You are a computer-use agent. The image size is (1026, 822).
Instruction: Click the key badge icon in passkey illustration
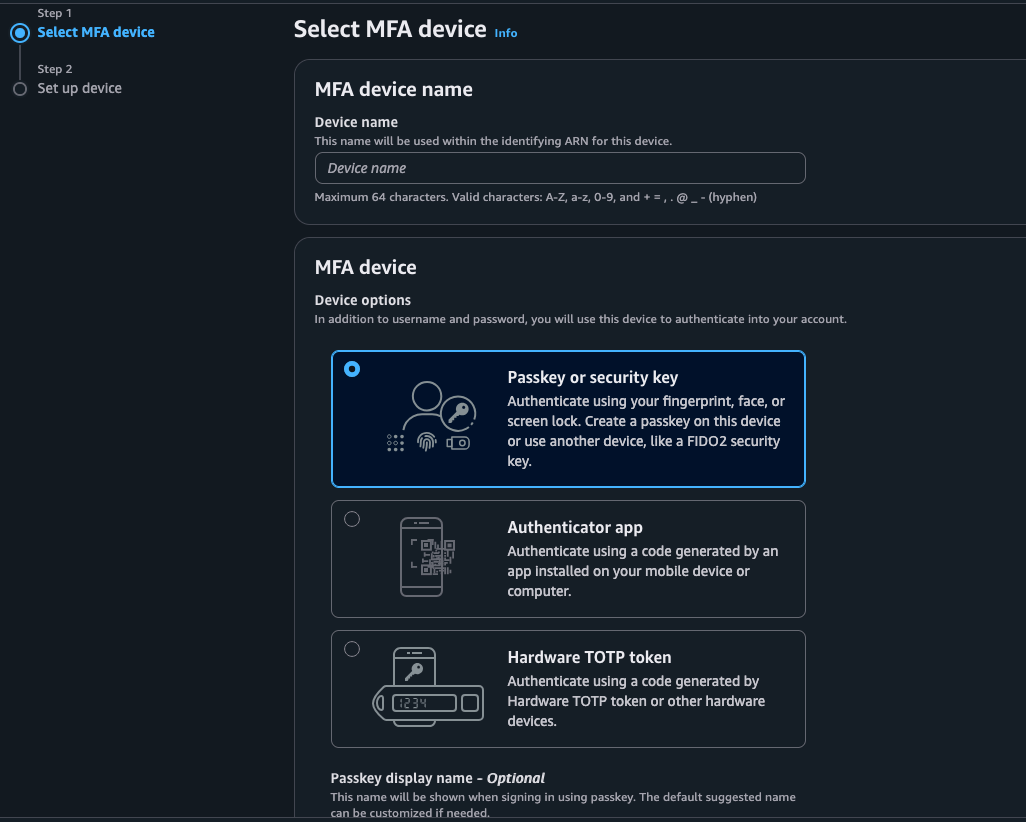[x=460, y=411]
